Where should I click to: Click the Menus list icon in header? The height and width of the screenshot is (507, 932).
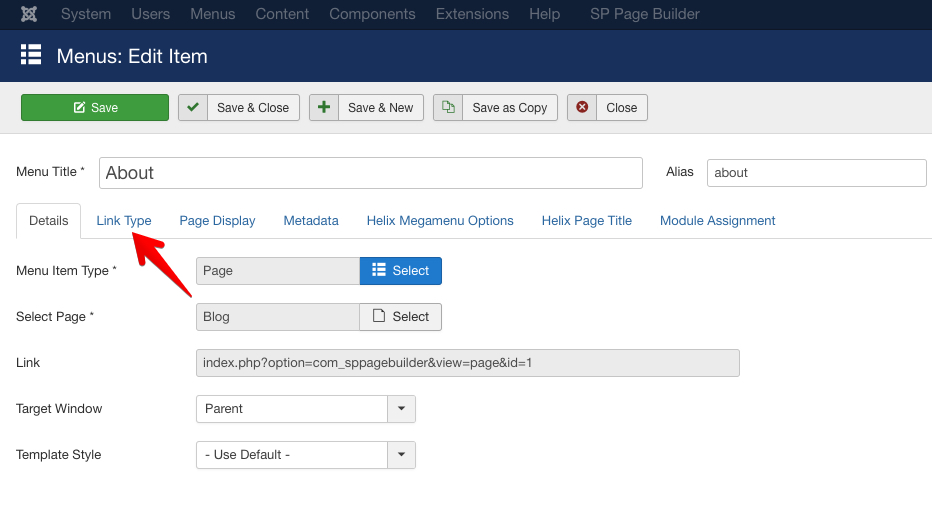coord(31,55)
